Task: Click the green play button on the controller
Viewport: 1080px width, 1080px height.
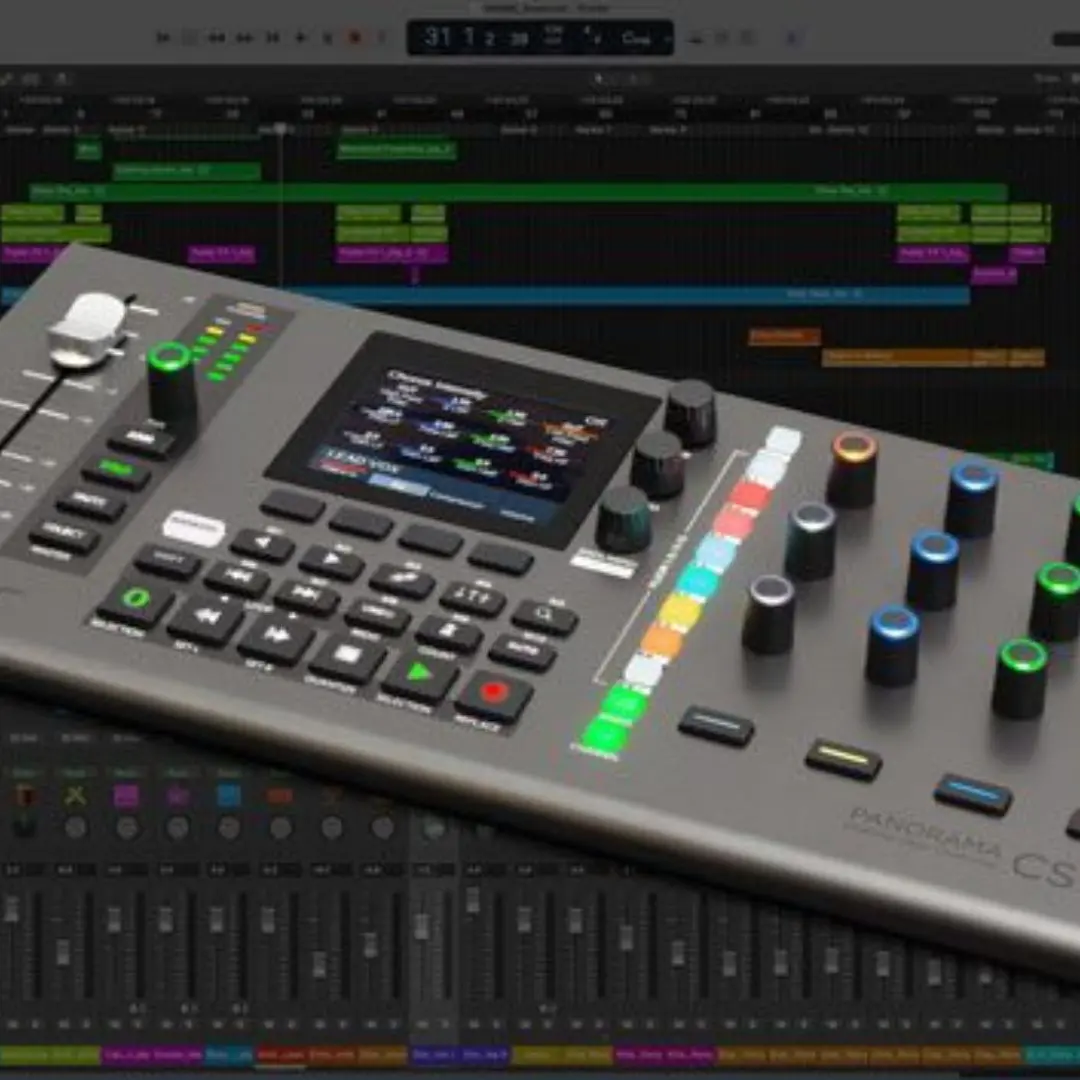Action: pos(418,674)
